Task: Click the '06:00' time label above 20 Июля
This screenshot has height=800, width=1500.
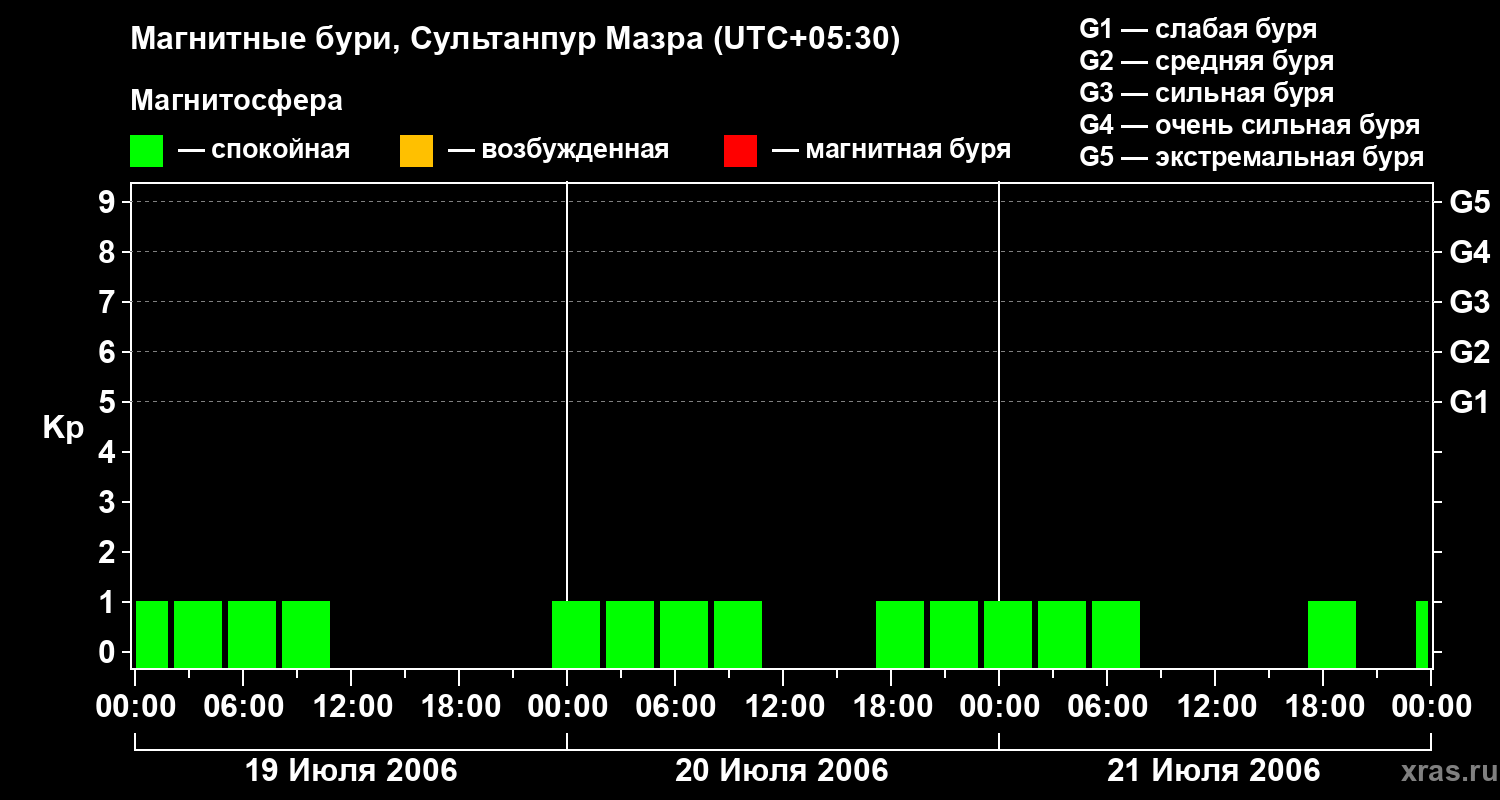Action: (676, 707)
